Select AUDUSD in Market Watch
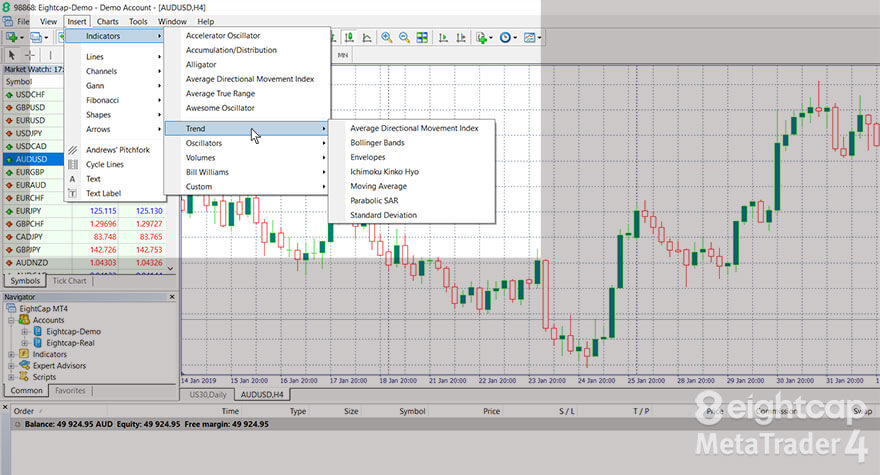The width and height of the screenshot is (880, 475). [34, 159]
